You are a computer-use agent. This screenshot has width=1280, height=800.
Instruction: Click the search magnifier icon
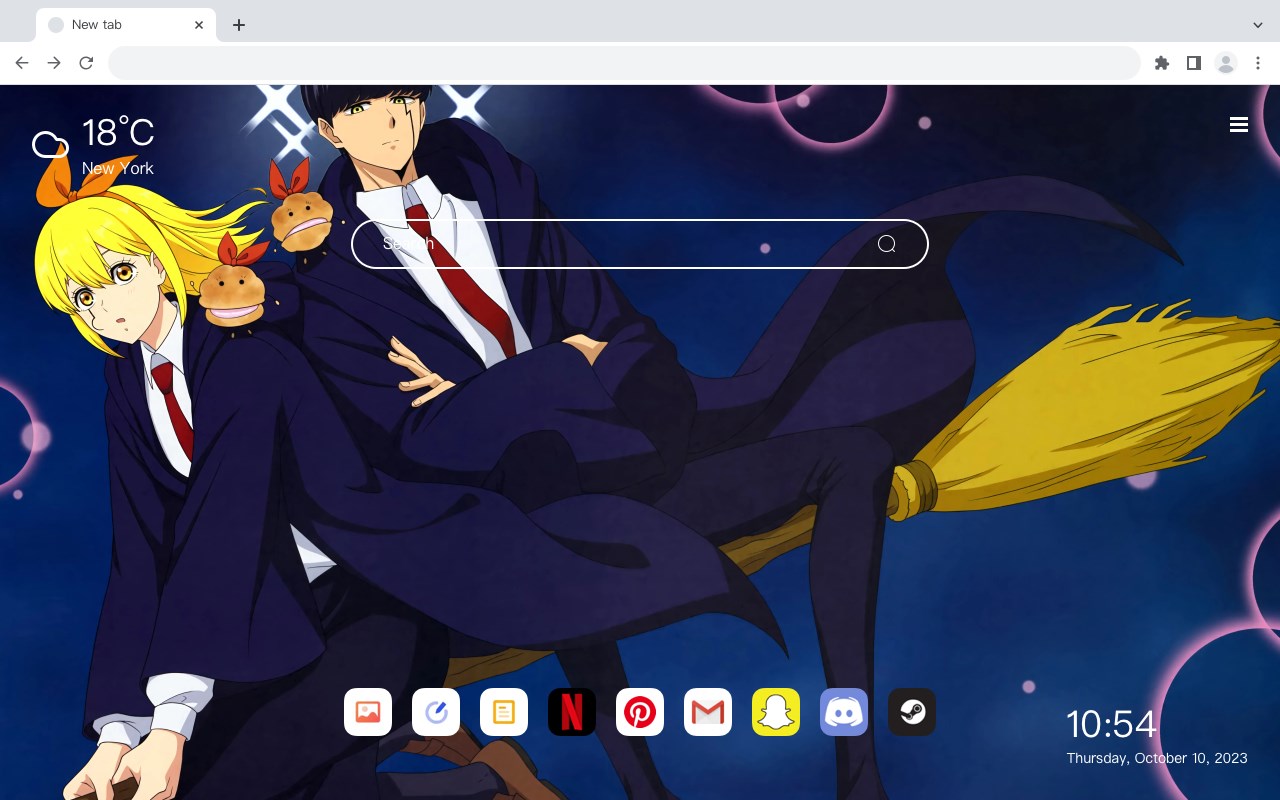click(887, 244)
